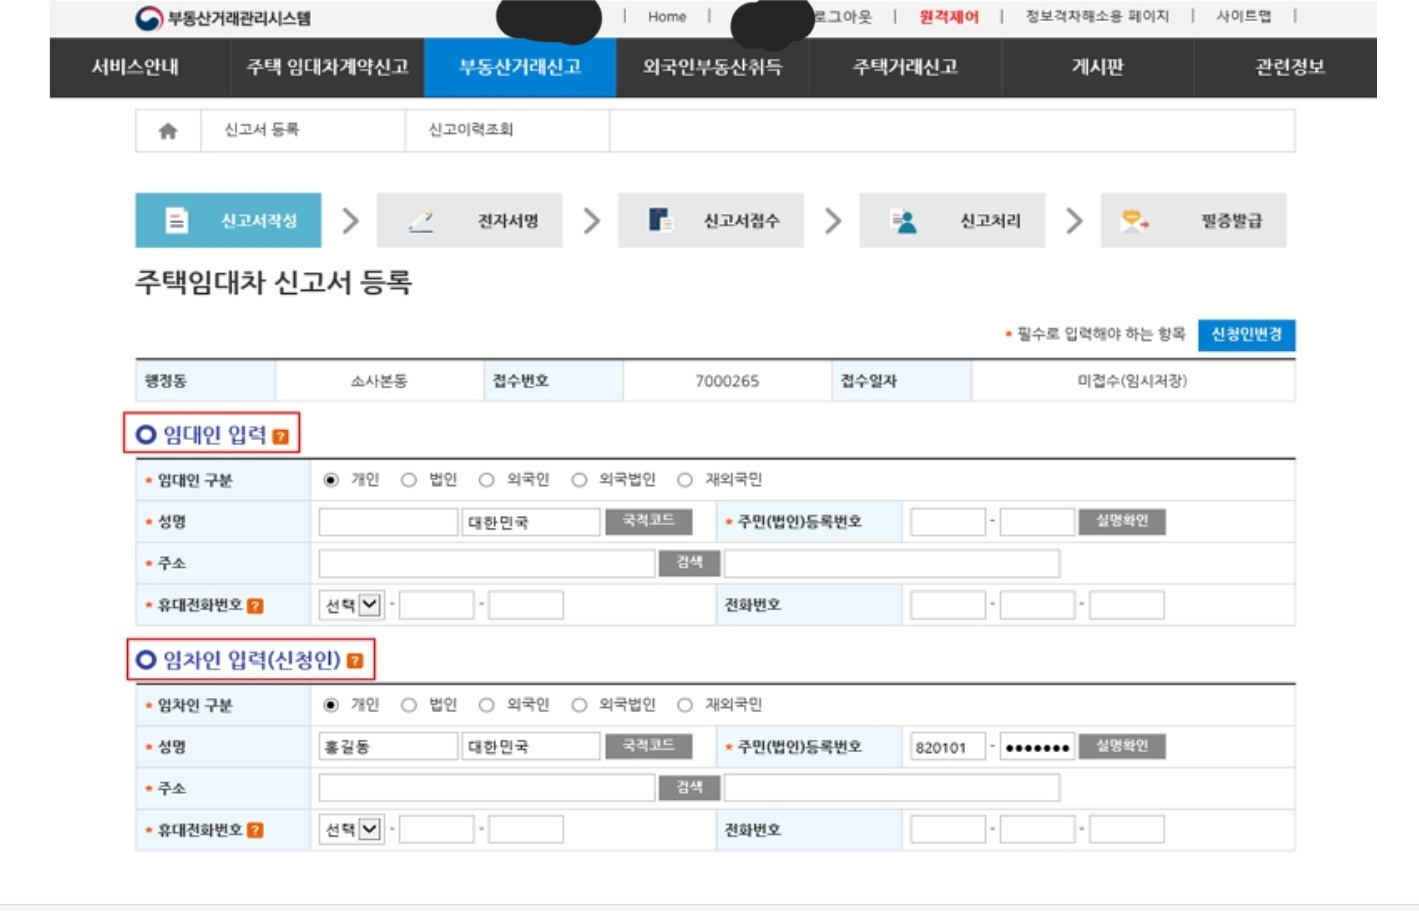Click landlord resident number first field
This screenshot has height=911, width=1419.
tap(948, 521)
